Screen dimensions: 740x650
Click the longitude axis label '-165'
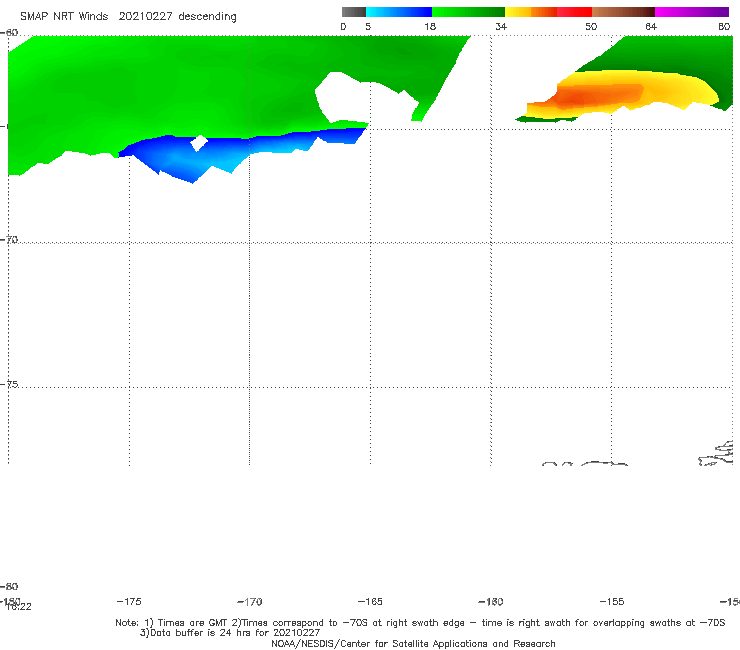click(x=370, y=602)
